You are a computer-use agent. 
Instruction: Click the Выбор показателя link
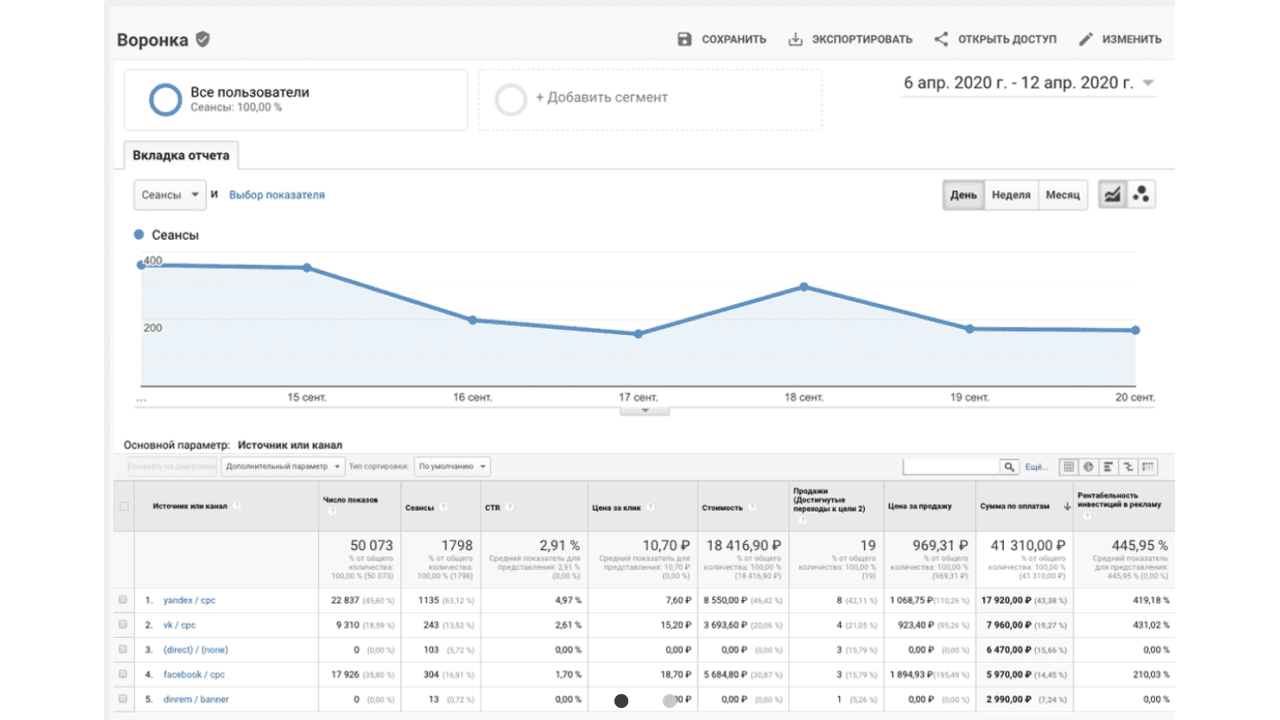[x=277, y=195]
